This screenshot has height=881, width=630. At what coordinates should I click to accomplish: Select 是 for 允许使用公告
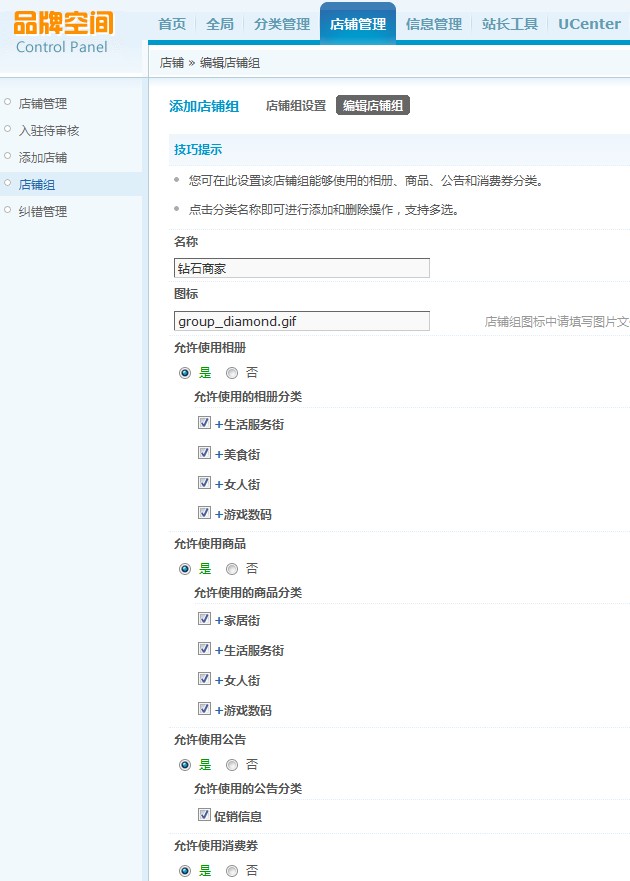tap(185, 765)
